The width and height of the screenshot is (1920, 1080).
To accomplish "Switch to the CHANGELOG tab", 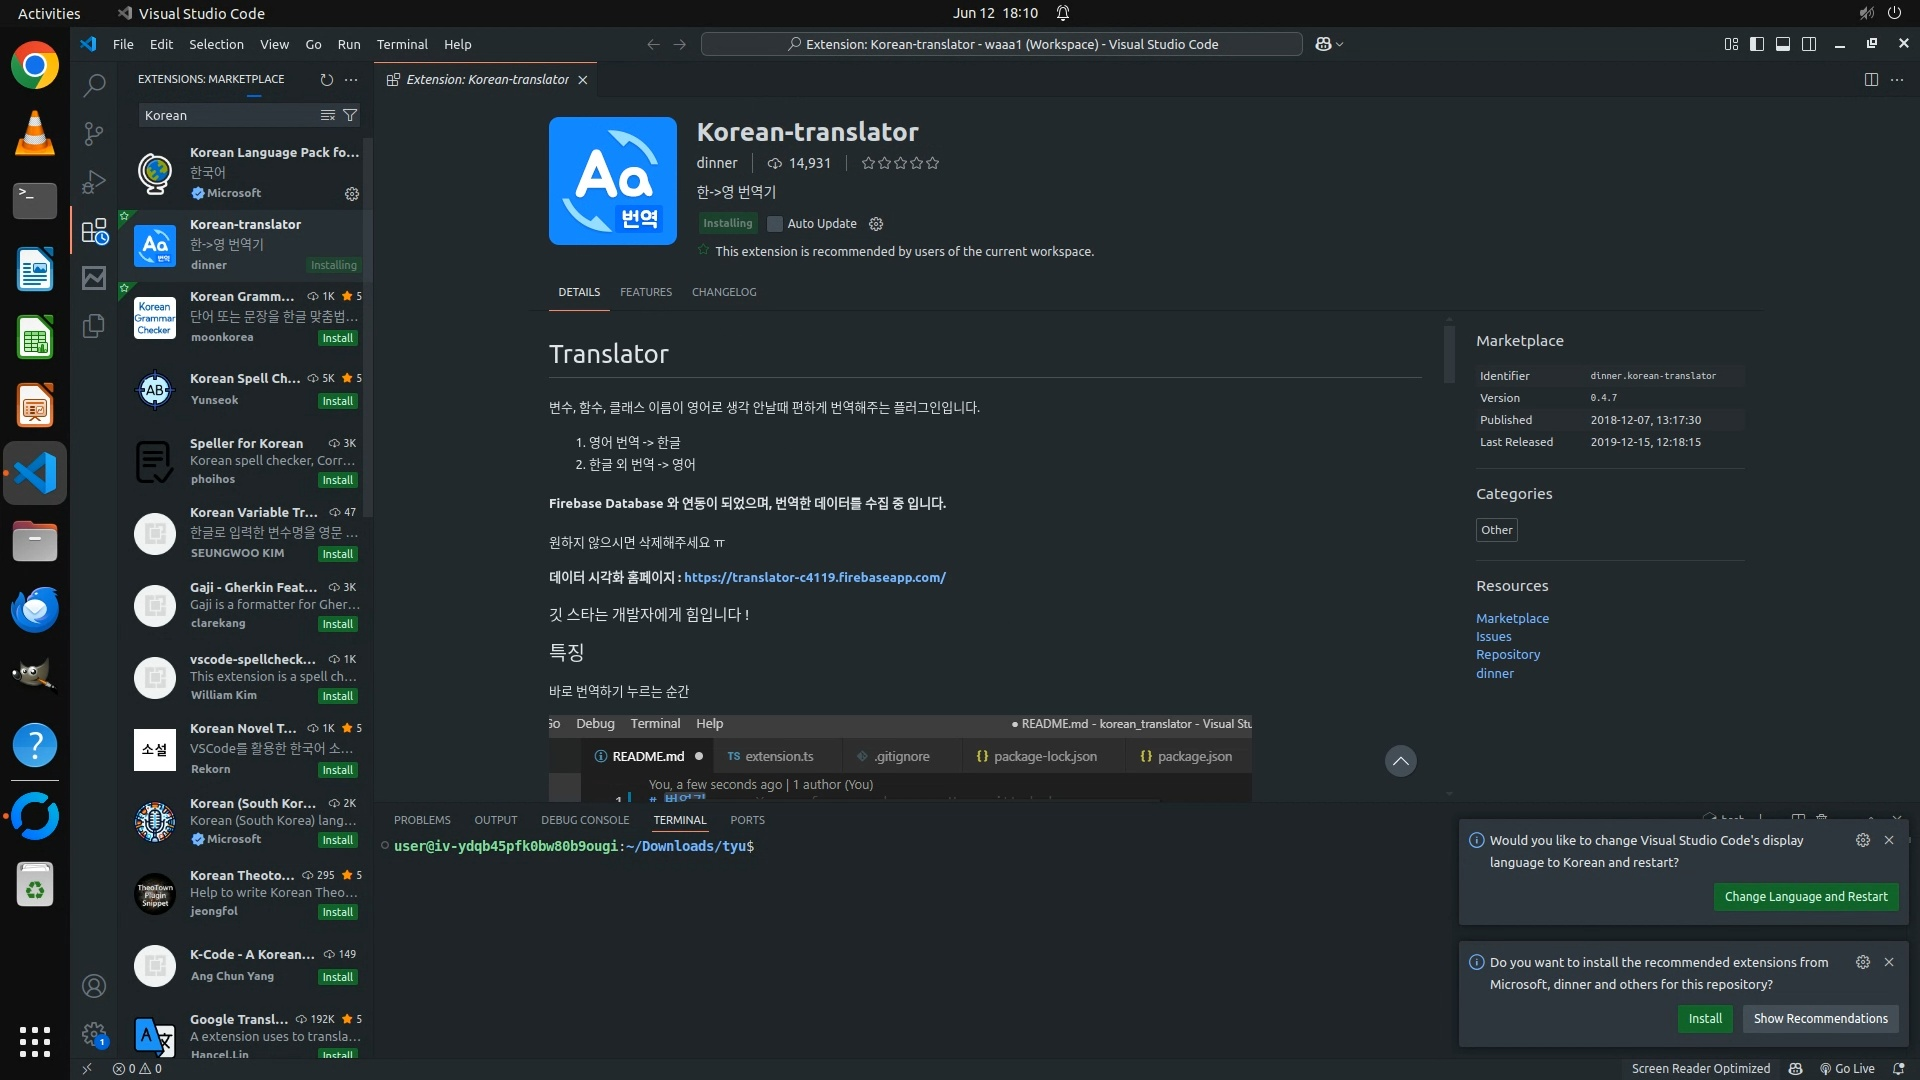I will click(x=724, y=292).
